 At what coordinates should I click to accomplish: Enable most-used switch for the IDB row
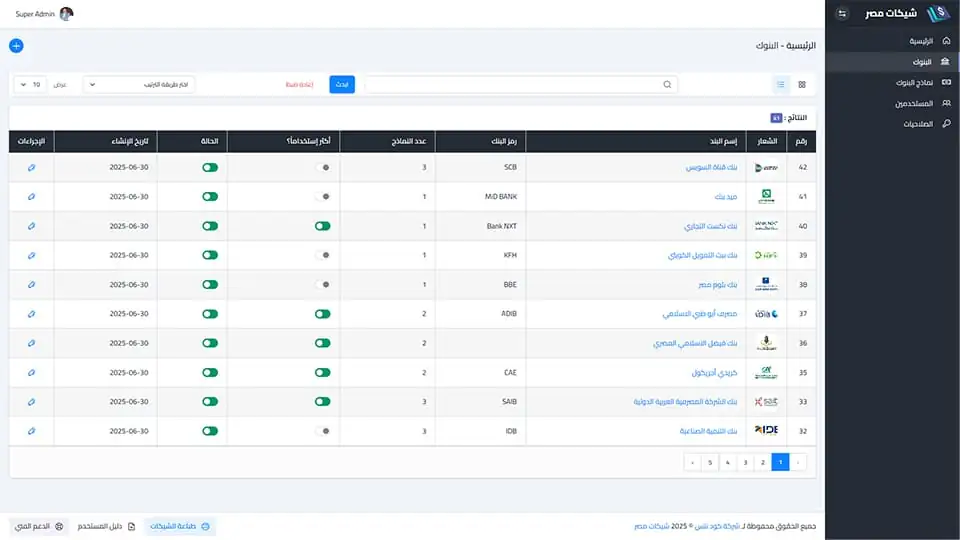[322, 431]
